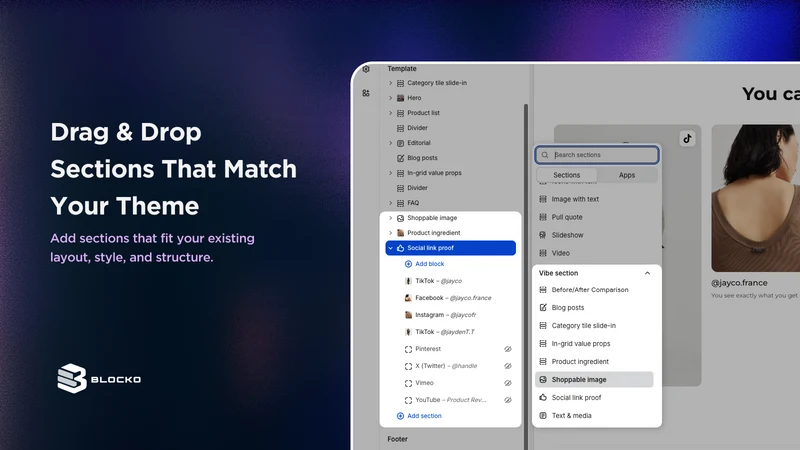Click the FAQ section icon
This screenshot has width=800, height=450.
pos(401,203)
